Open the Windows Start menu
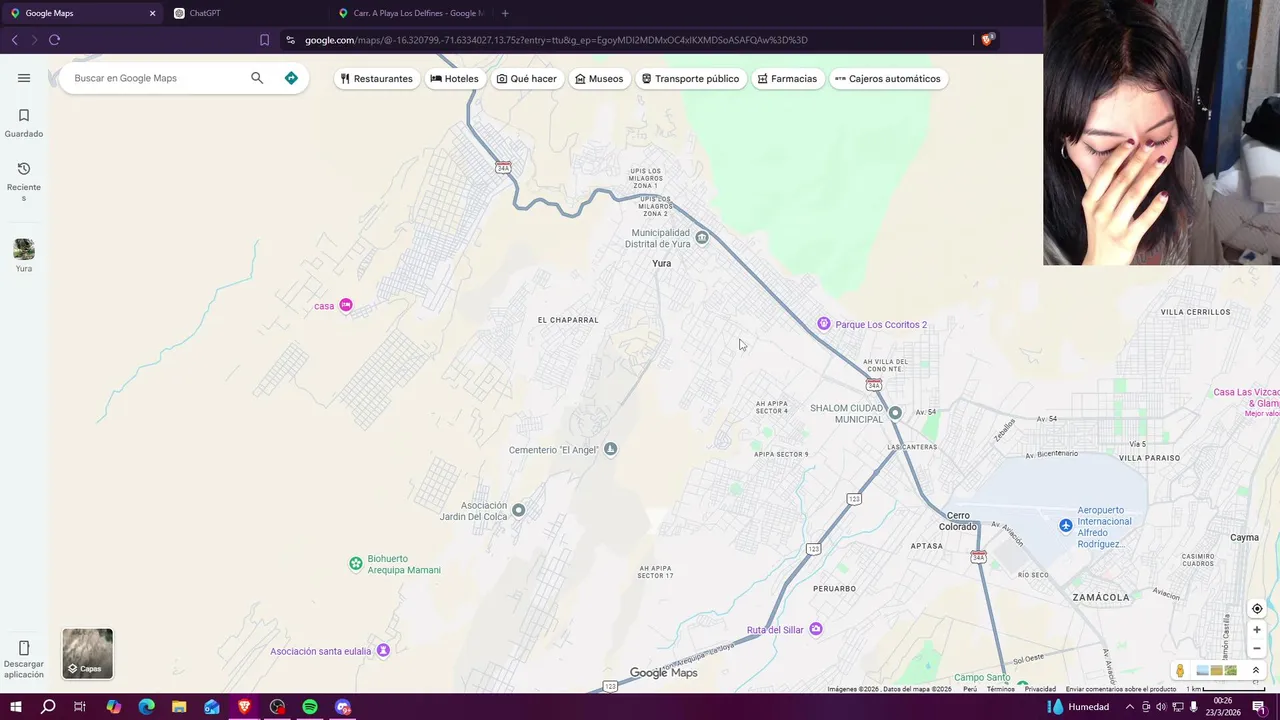Screen dimensions: 1280x720 pos(16,707)
